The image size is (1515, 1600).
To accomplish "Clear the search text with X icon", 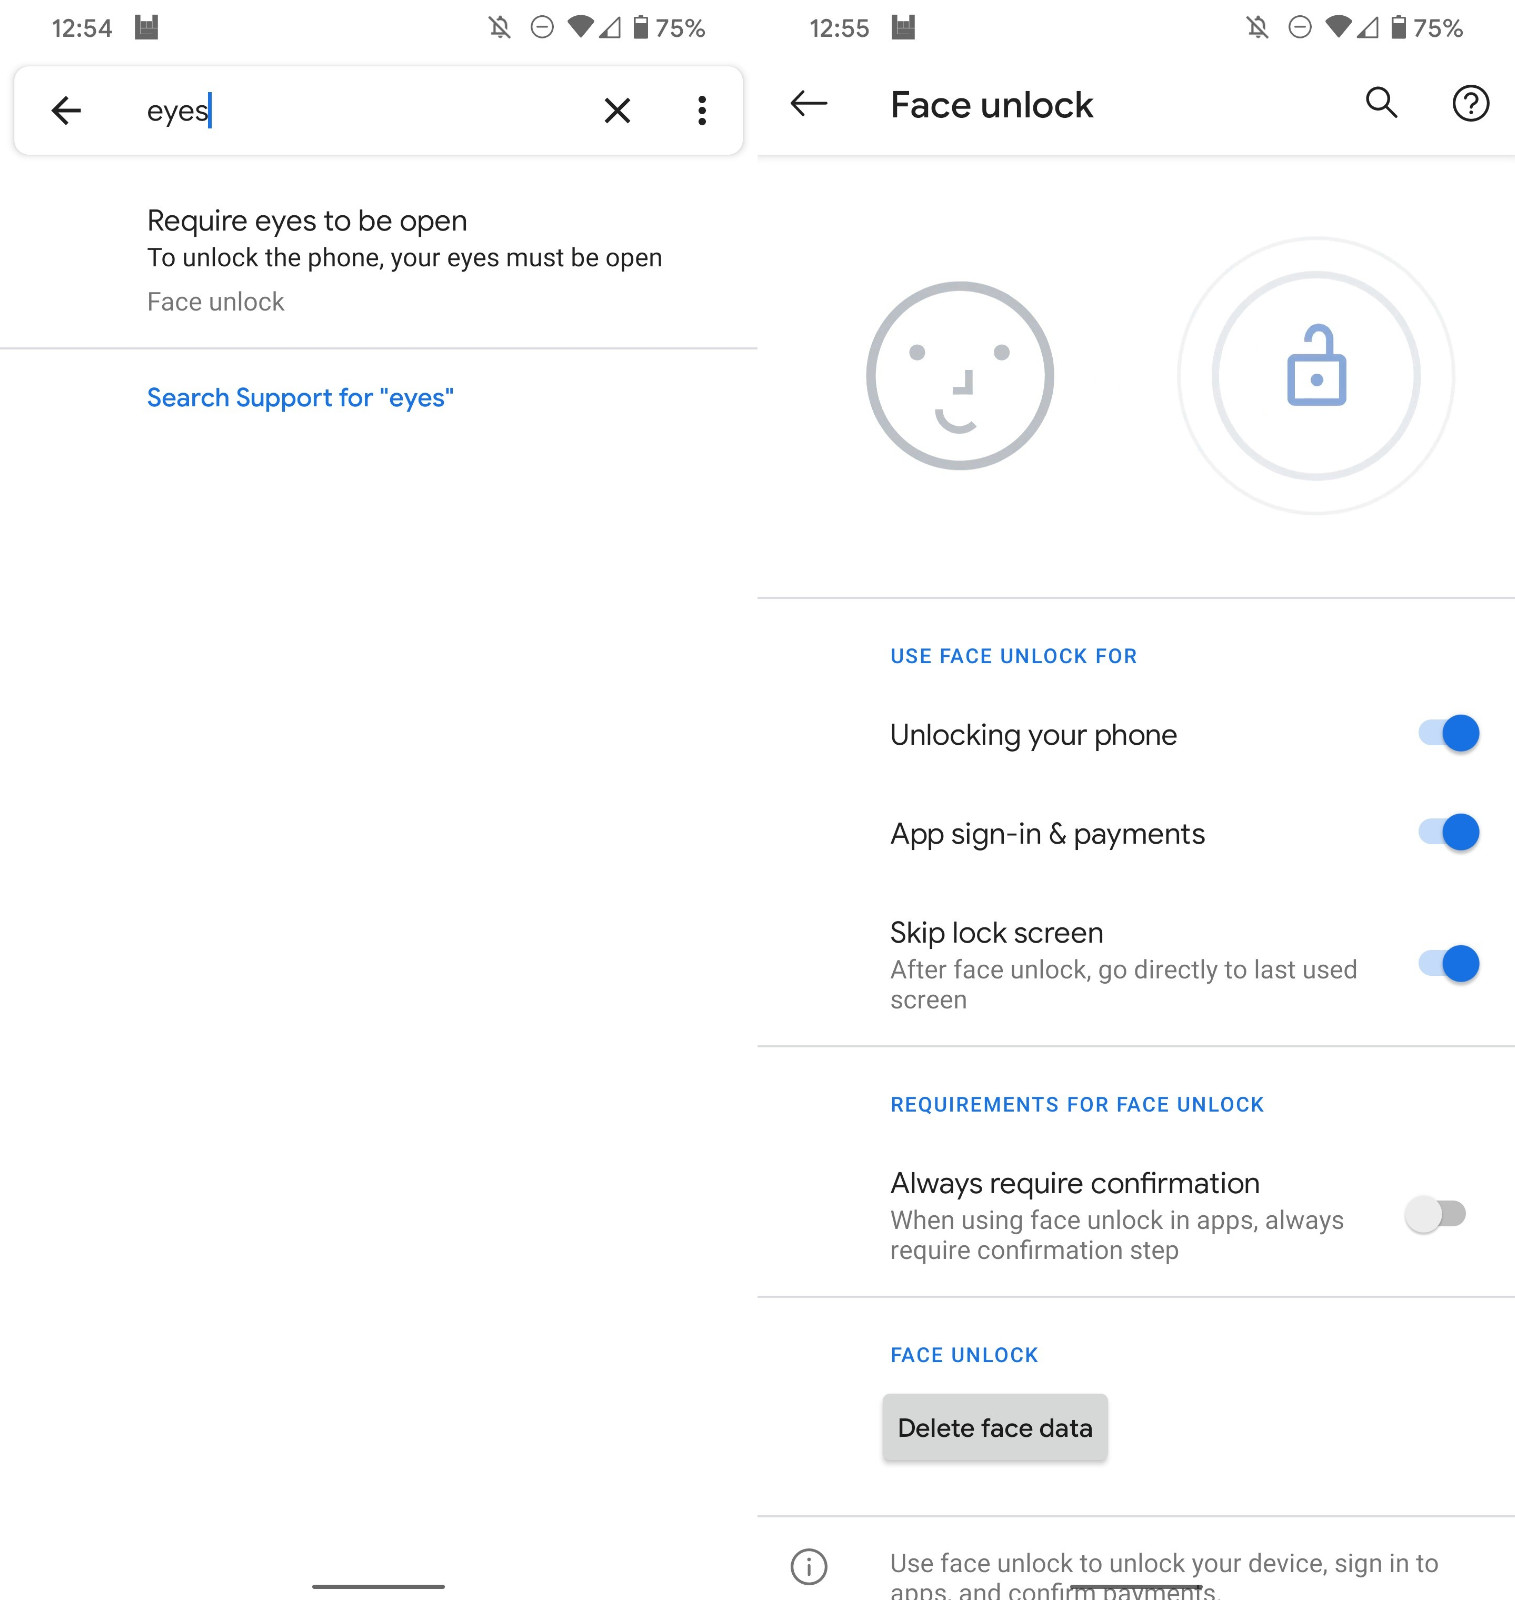I will click(x=617, y=110).
